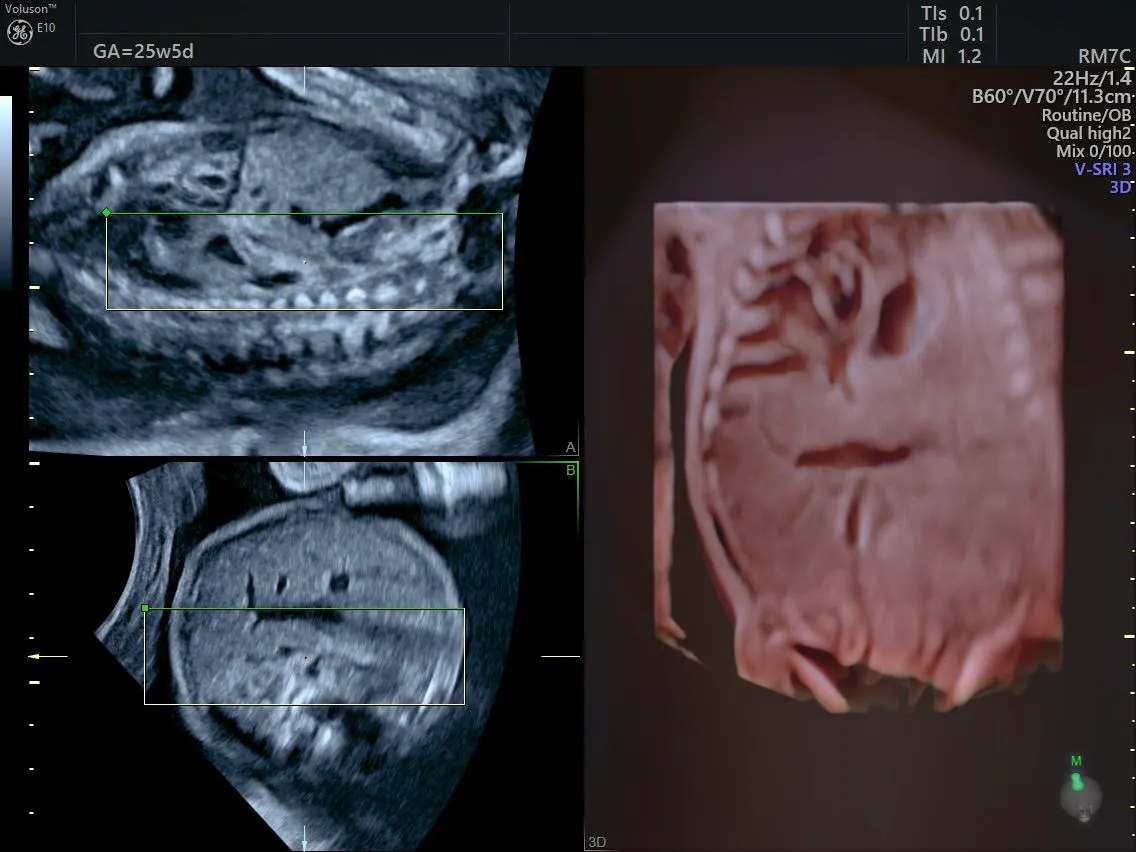
Task: Click the Routine/OB preset text
Action: click(1086, 114)
